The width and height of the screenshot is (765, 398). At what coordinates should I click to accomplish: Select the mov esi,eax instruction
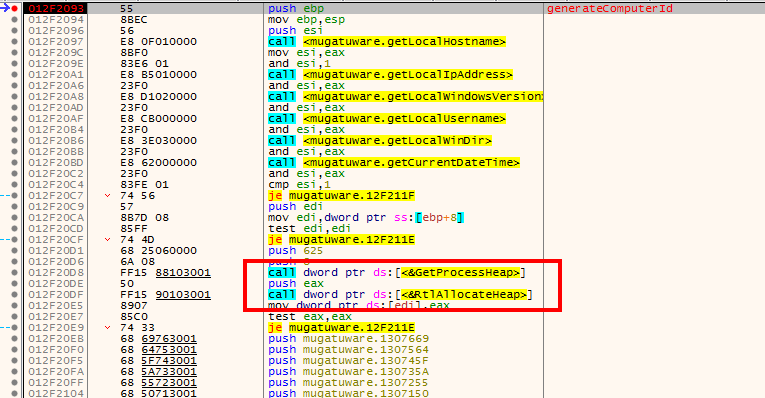pos(306,53)
